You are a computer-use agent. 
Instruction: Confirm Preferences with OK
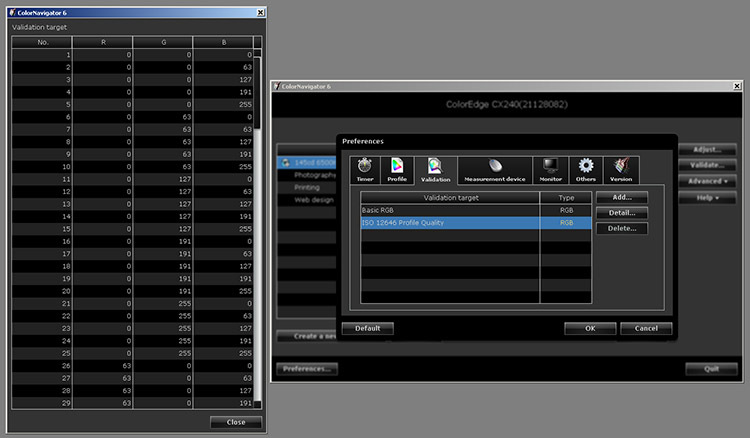(x=590, y=328)
